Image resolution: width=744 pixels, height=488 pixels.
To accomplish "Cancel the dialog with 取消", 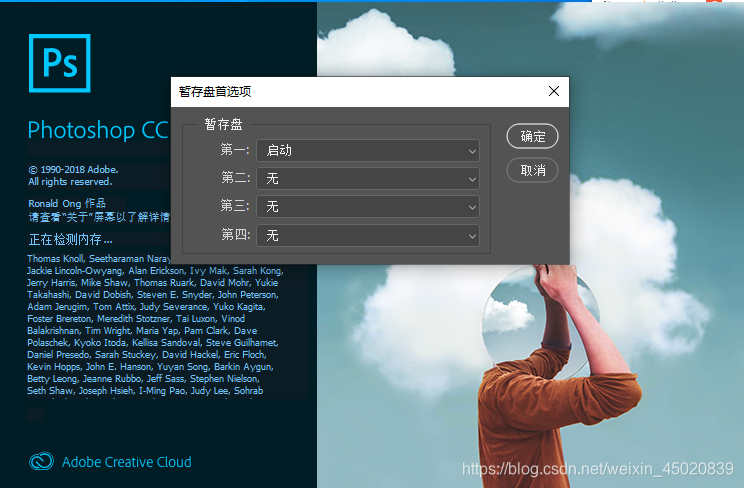I will coord(532,170).
